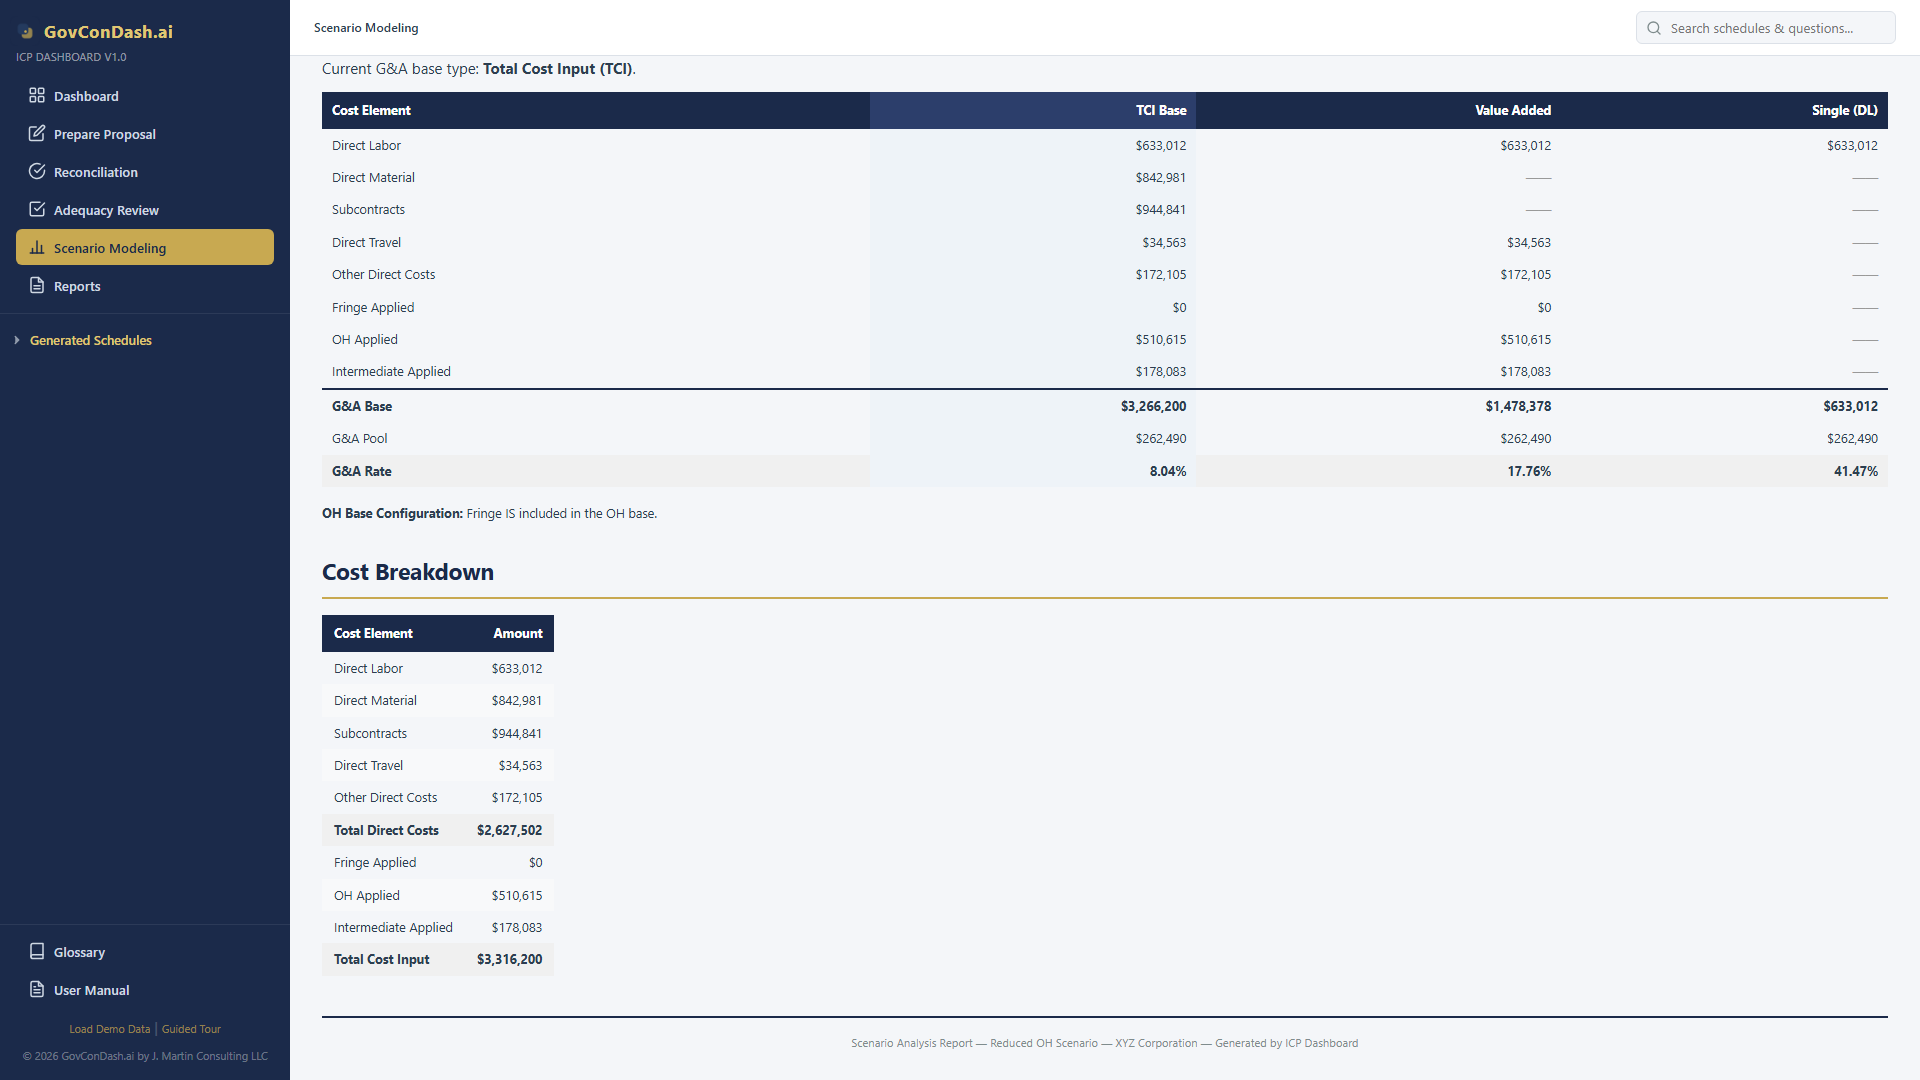Click the User Manual file icon
This screenshot has height=1080, width=1920.
[x=37, y=990]
